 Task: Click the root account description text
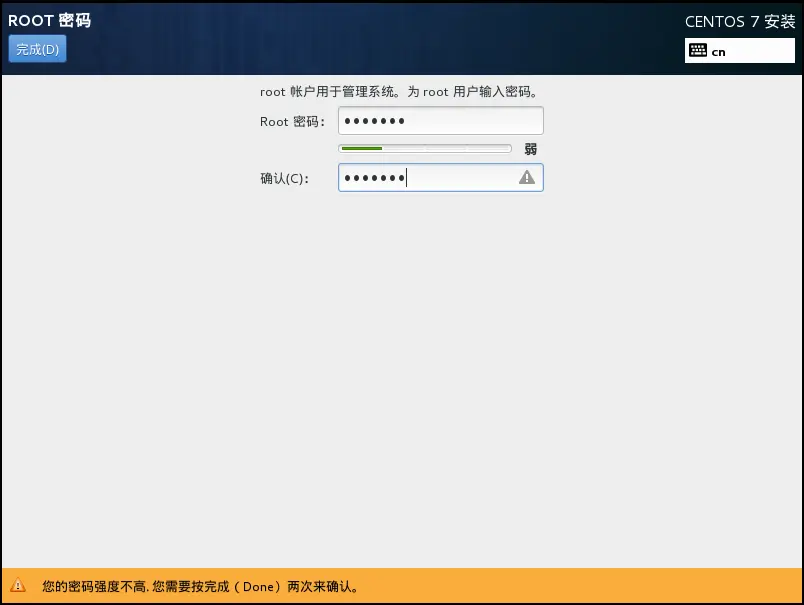pos(399,92)
